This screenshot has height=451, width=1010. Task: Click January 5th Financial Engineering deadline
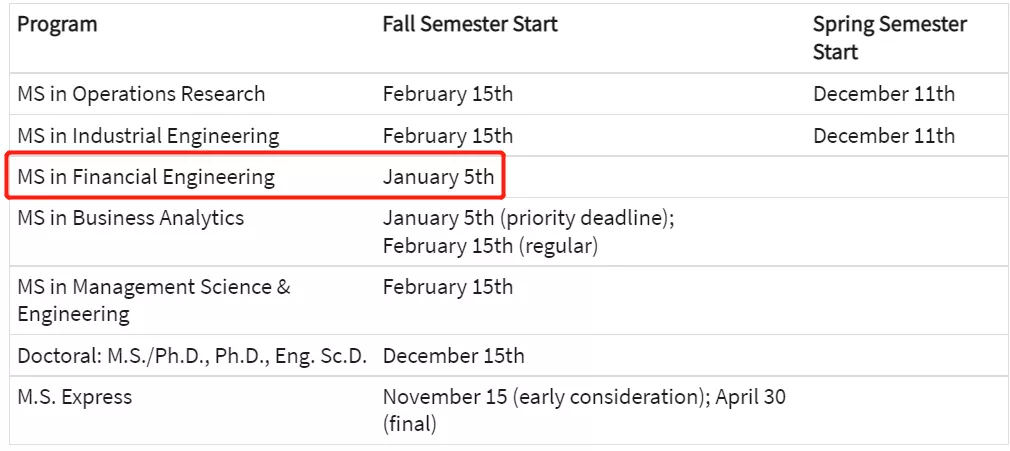point(438,178)
